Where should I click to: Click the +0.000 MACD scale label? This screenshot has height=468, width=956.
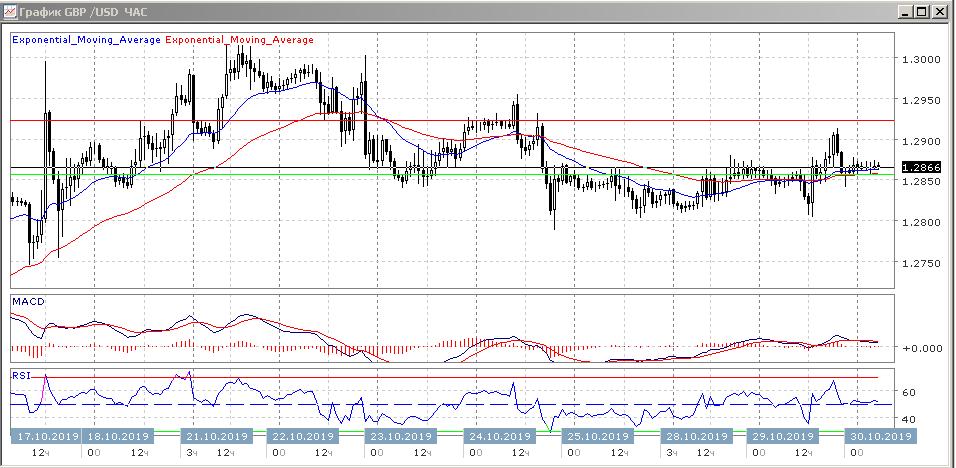click(x=923, y=348)
